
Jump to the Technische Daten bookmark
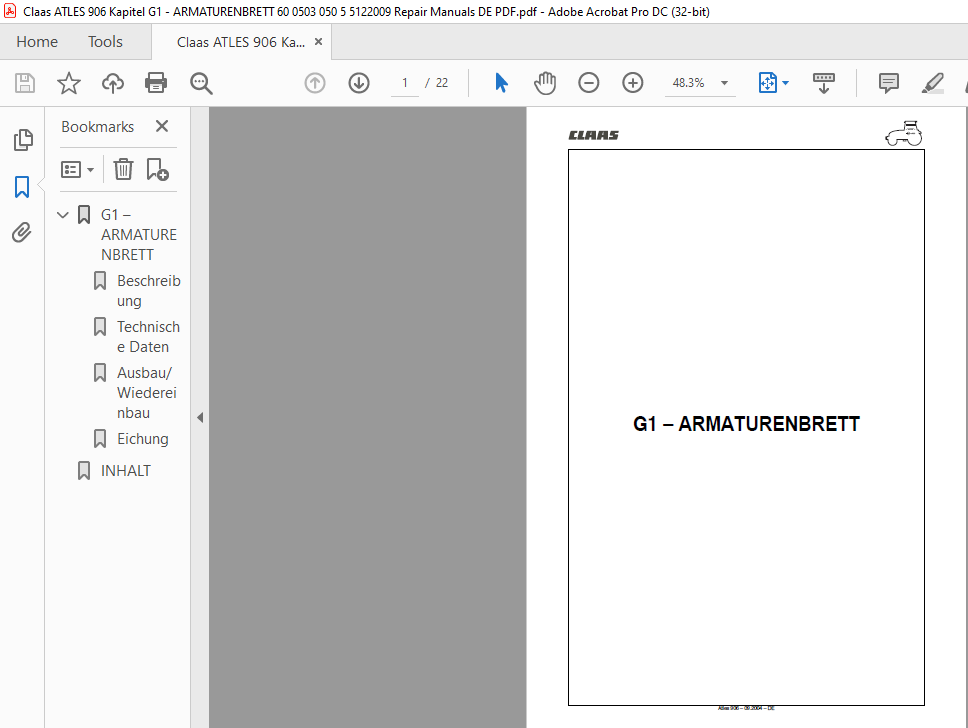click(148, 337)
